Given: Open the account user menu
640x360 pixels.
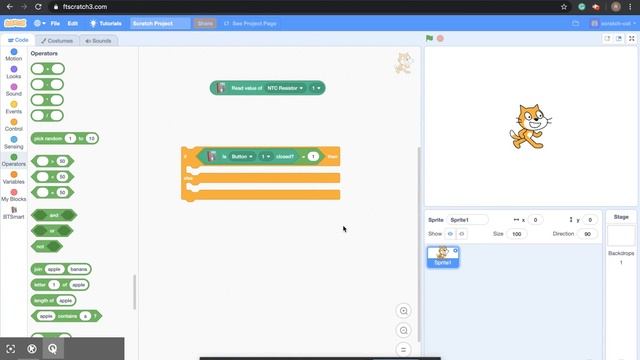Looking at the screenshot, I should click(613, 24).
